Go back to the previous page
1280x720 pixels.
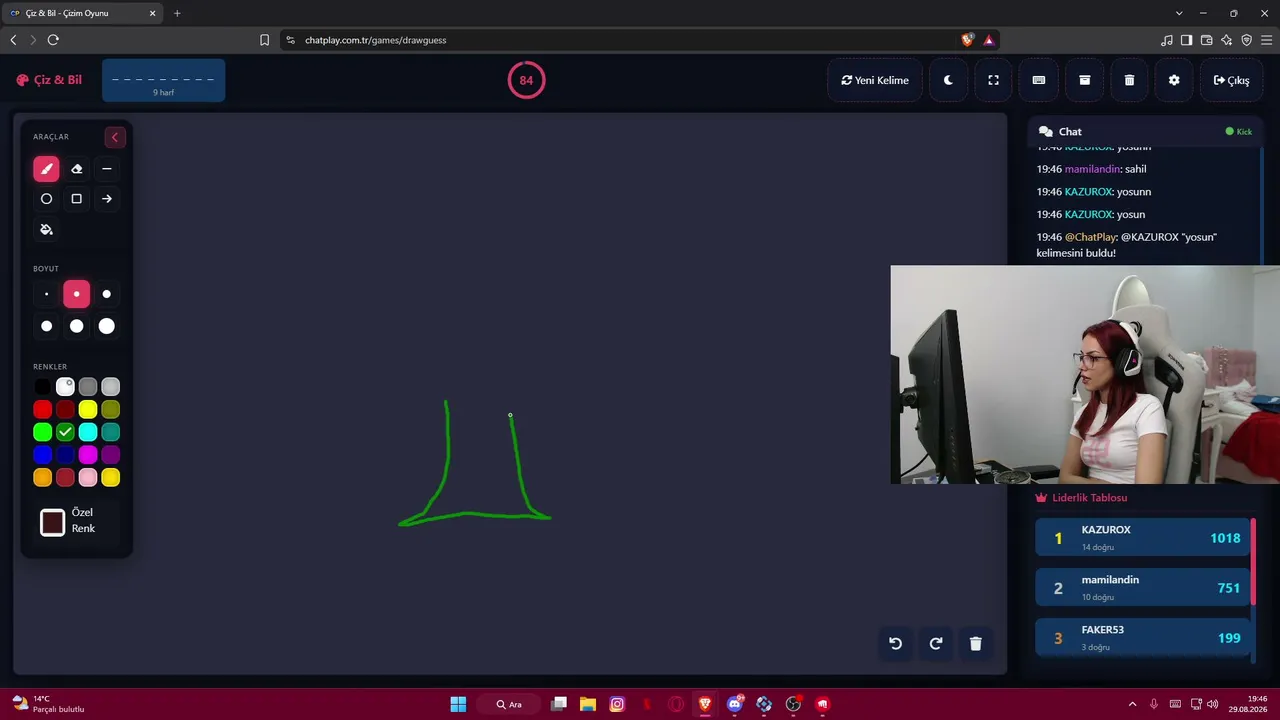point(13,40)
